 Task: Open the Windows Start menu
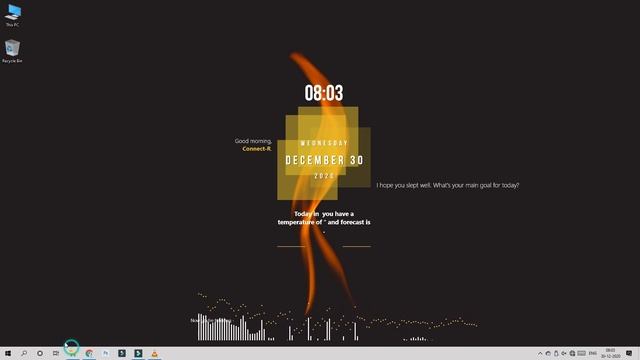(8, 353)
